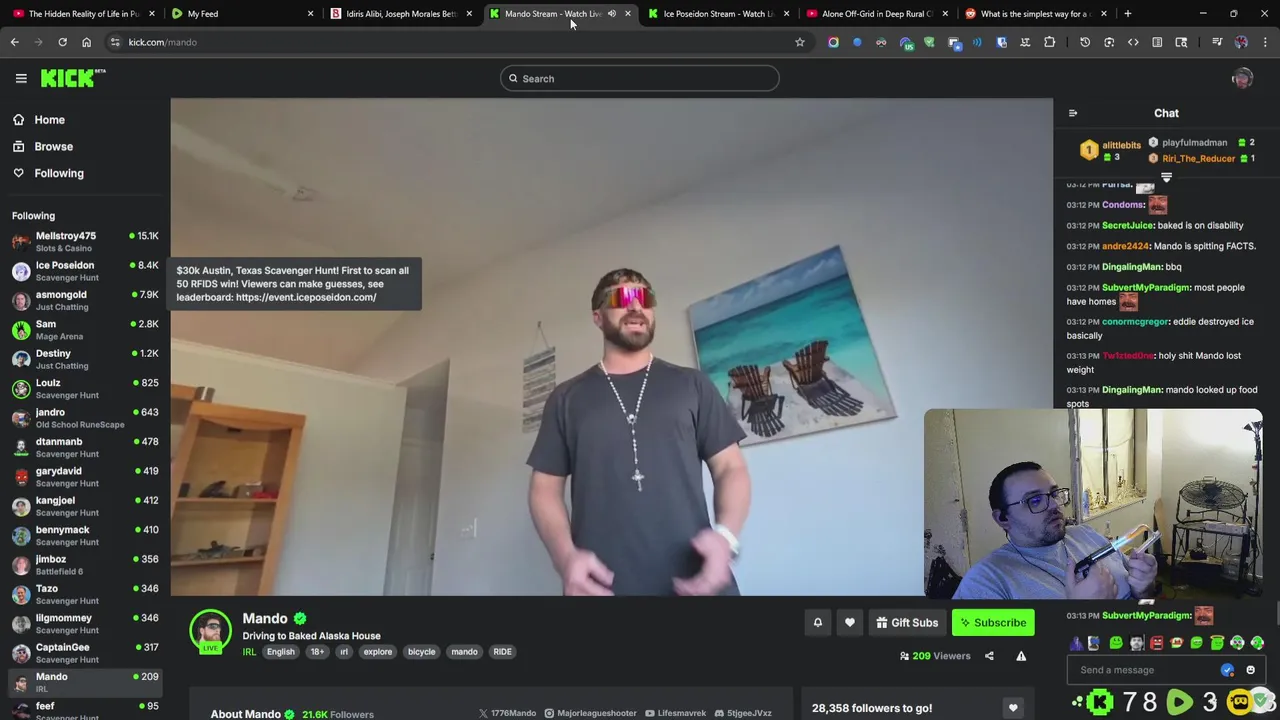Switch to the My Feed browser tab
This screenshot has height=720, width=1280.
click(x=240, y=14)
